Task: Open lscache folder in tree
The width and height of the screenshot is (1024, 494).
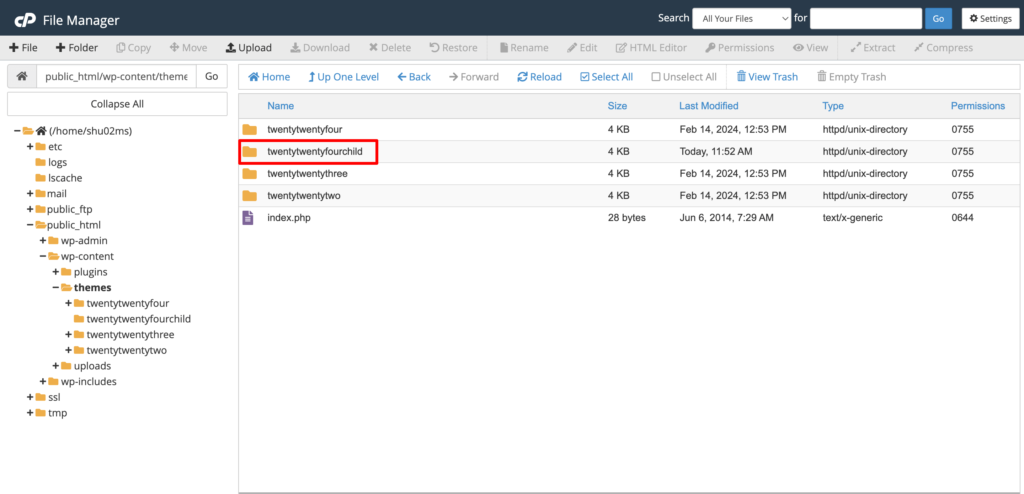Action: (x=65, y=178)
